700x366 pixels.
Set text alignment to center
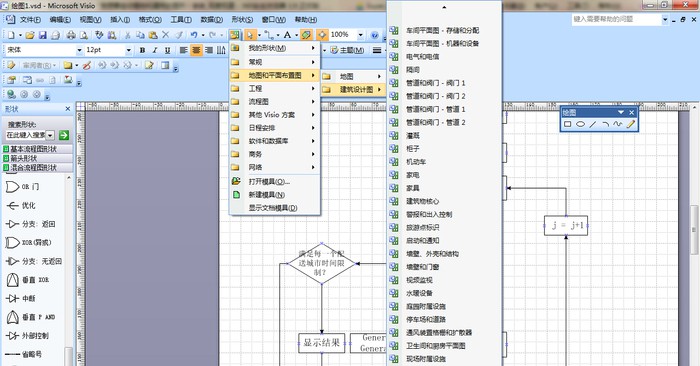coord(196,50)
